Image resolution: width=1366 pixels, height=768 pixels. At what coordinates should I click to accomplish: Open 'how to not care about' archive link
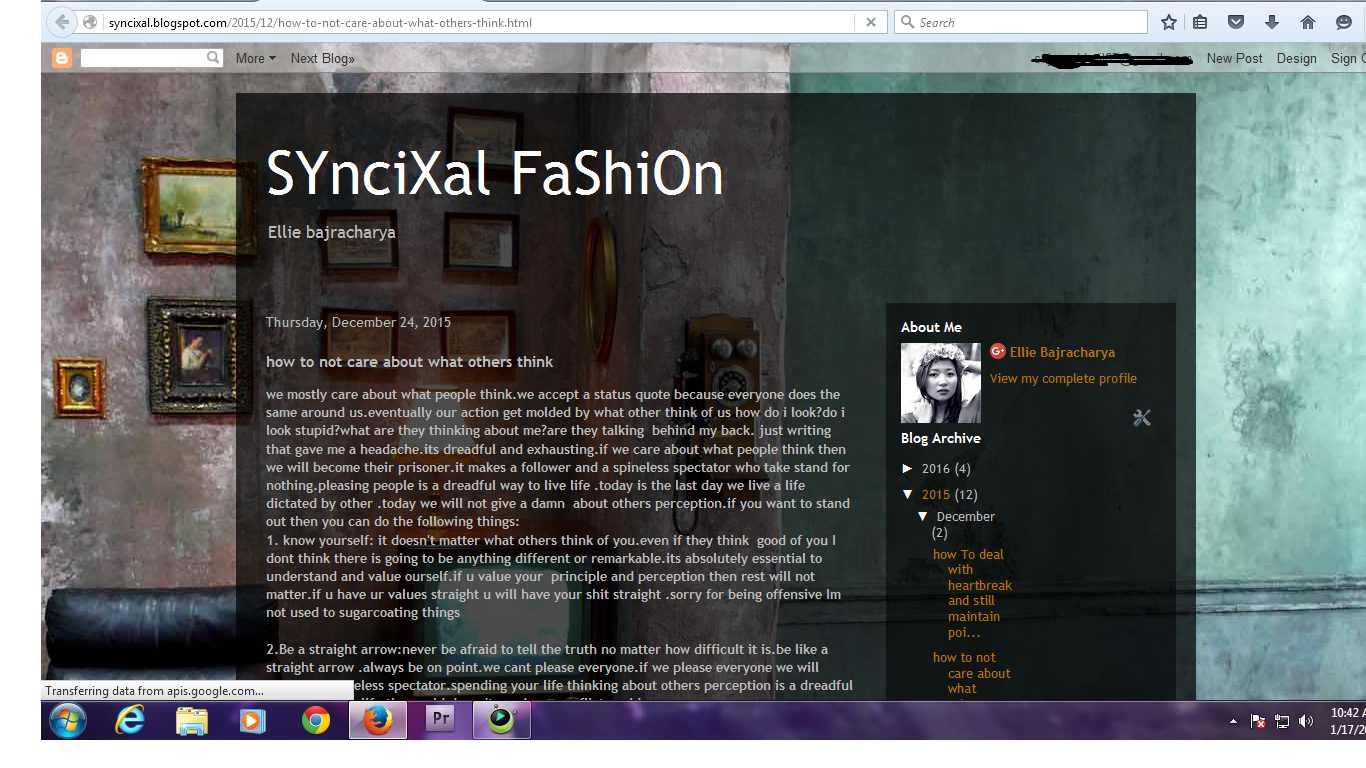pyautogui.click(x=972, y=673)
